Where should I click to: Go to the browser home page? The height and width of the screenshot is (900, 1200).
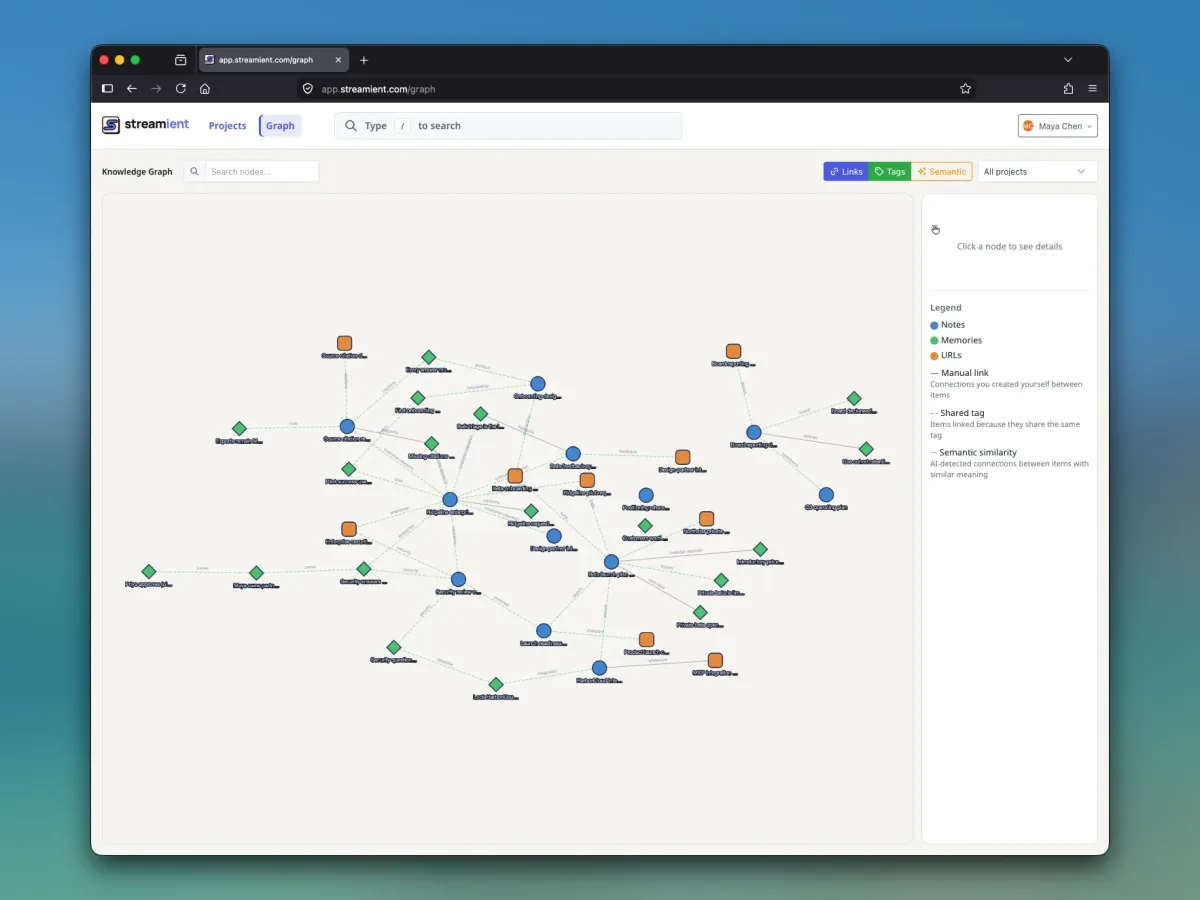click(x=205, y=88)
